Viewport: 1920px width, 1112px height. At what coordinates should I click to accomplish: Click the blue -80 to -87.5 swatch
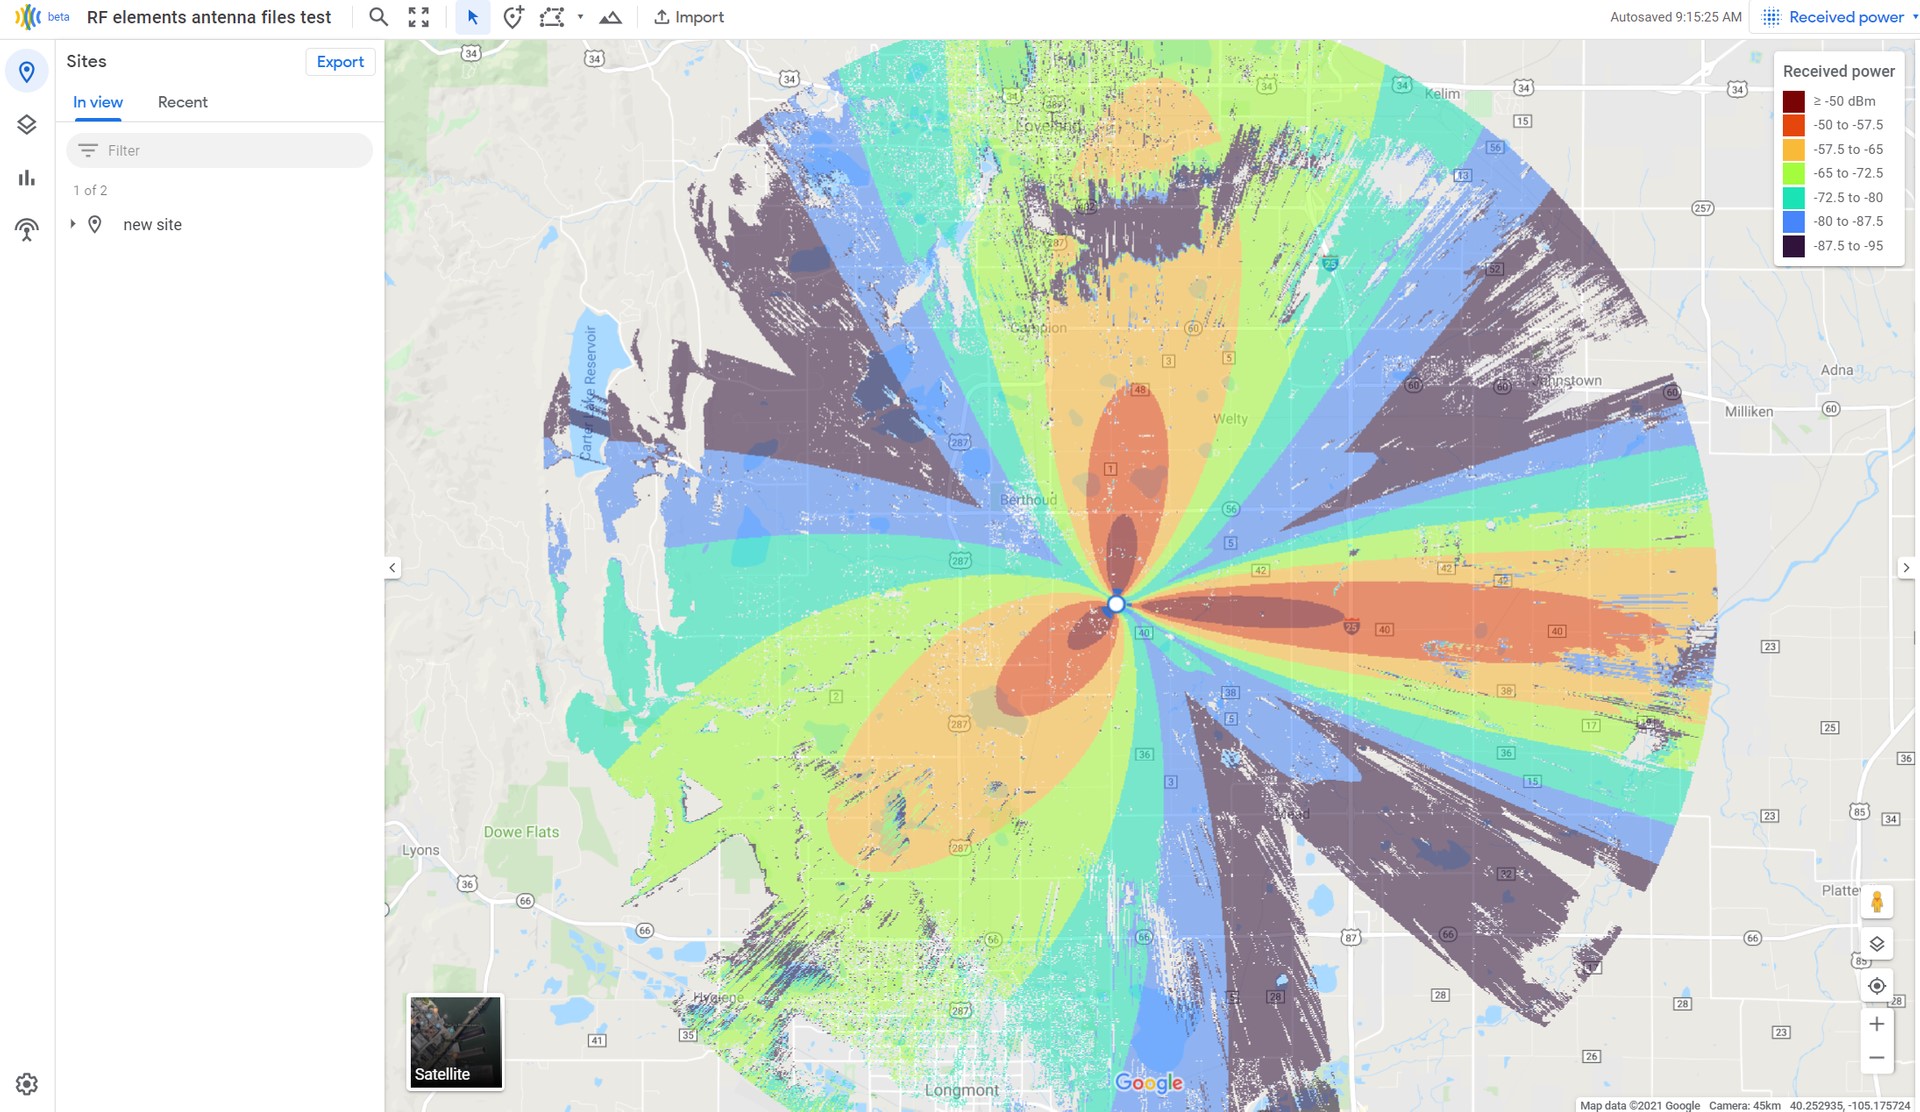point(1794,221)
